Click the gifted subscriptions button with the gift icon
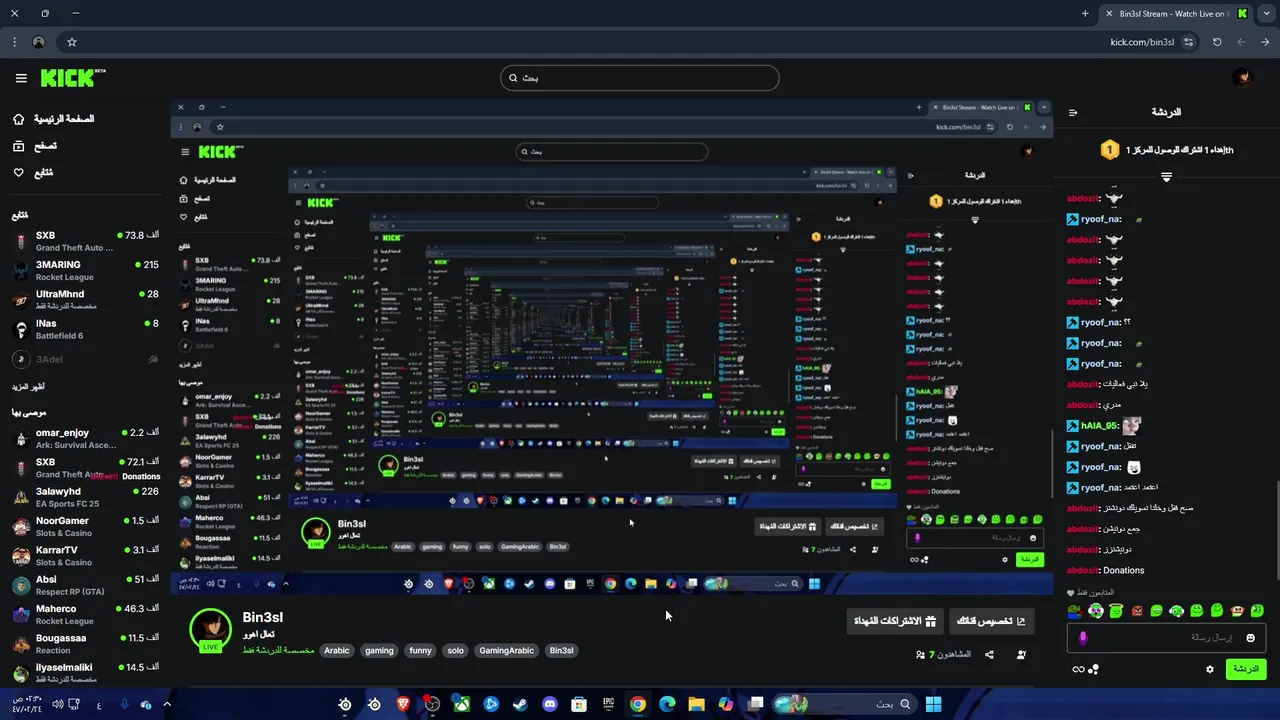 click(x=895, y=621)
